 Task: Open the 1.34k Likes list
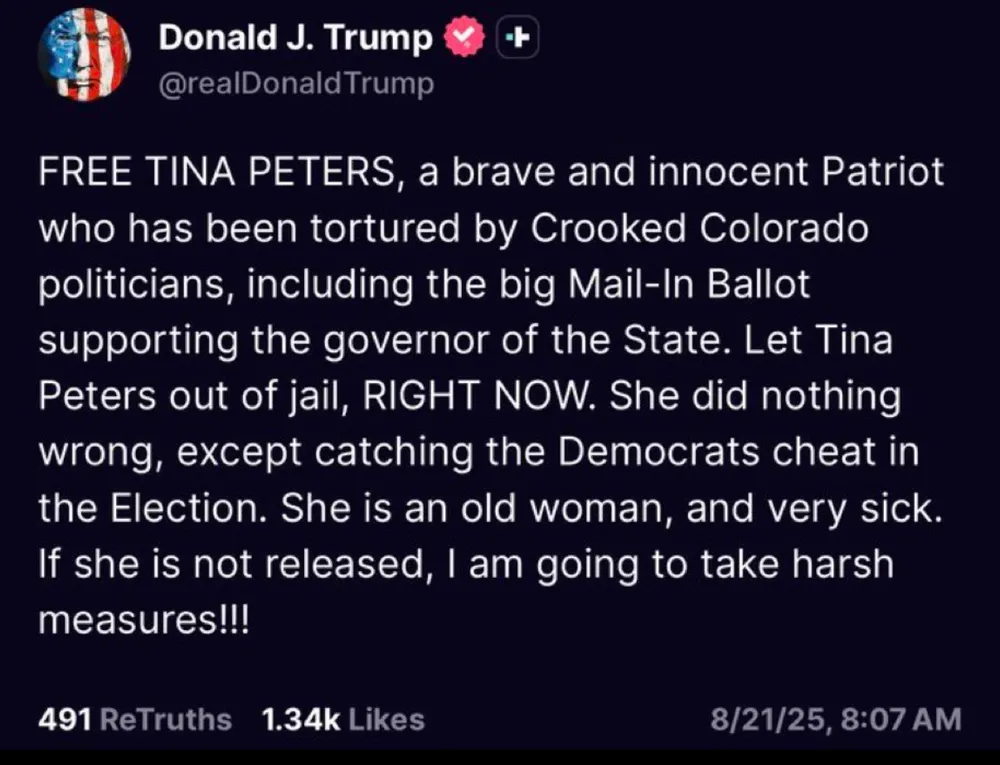[342, 719]
